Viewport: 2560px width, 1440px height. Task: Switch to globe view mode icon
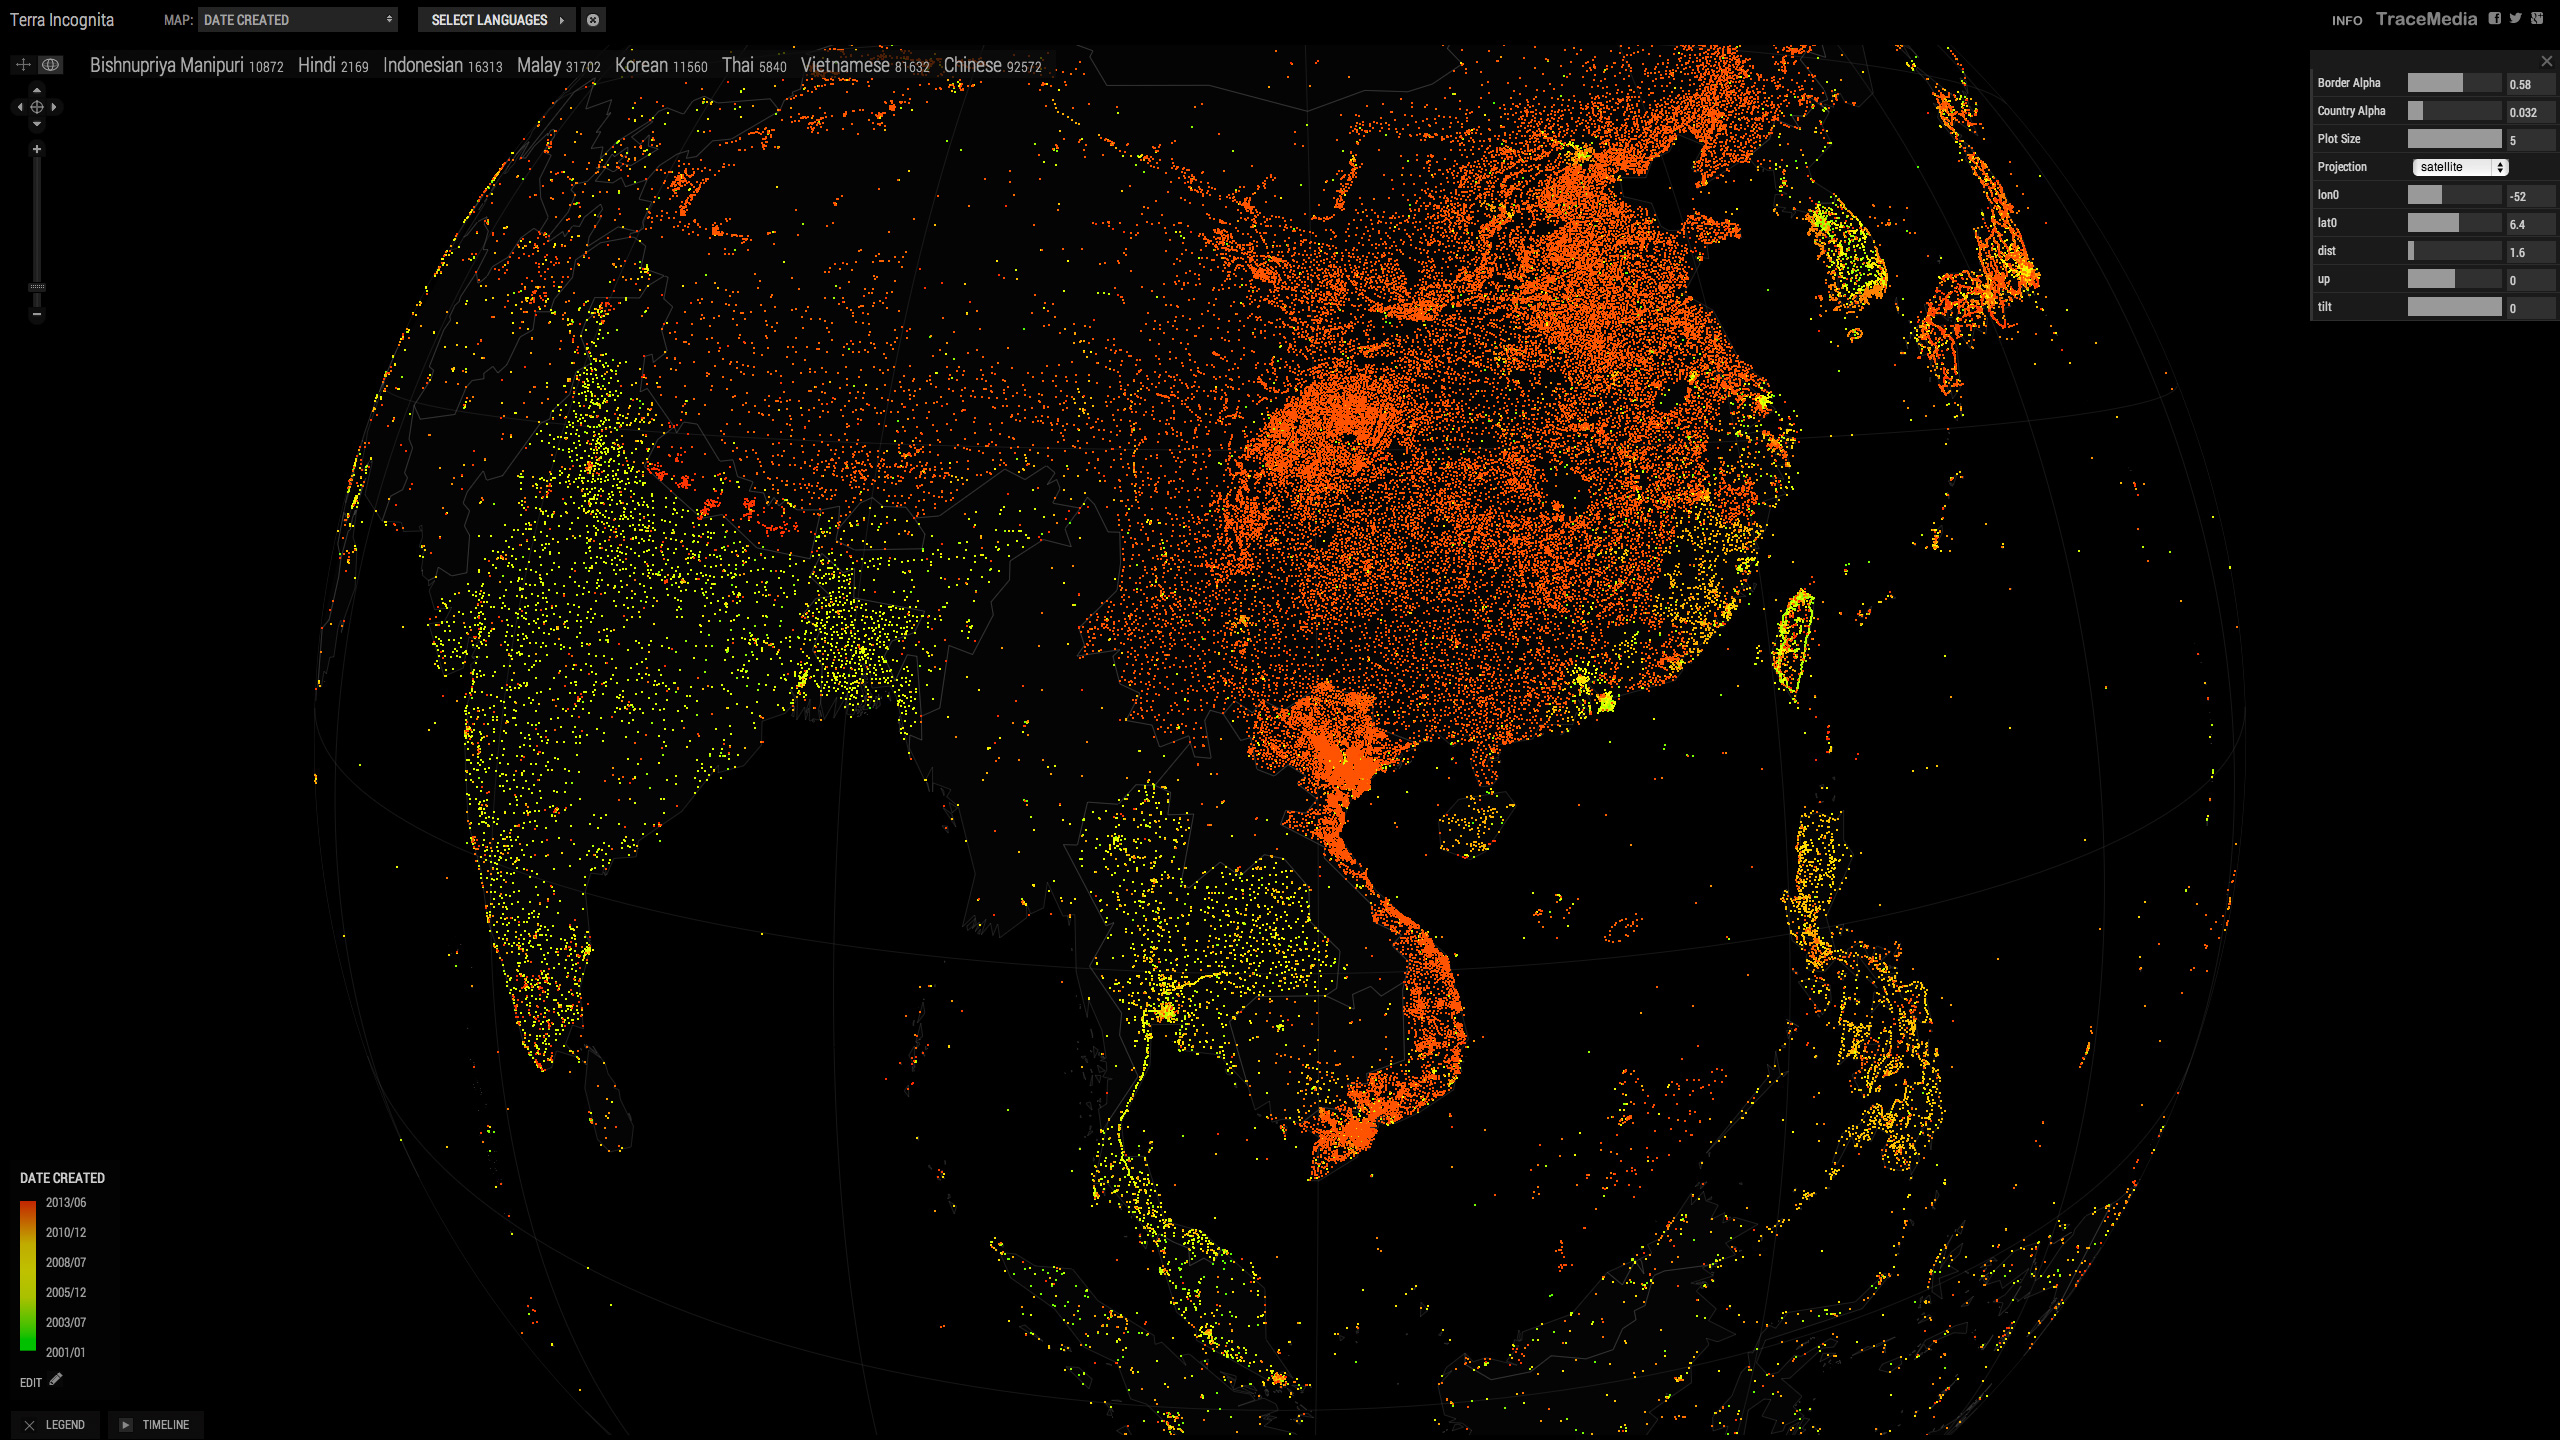coord(50,65)
